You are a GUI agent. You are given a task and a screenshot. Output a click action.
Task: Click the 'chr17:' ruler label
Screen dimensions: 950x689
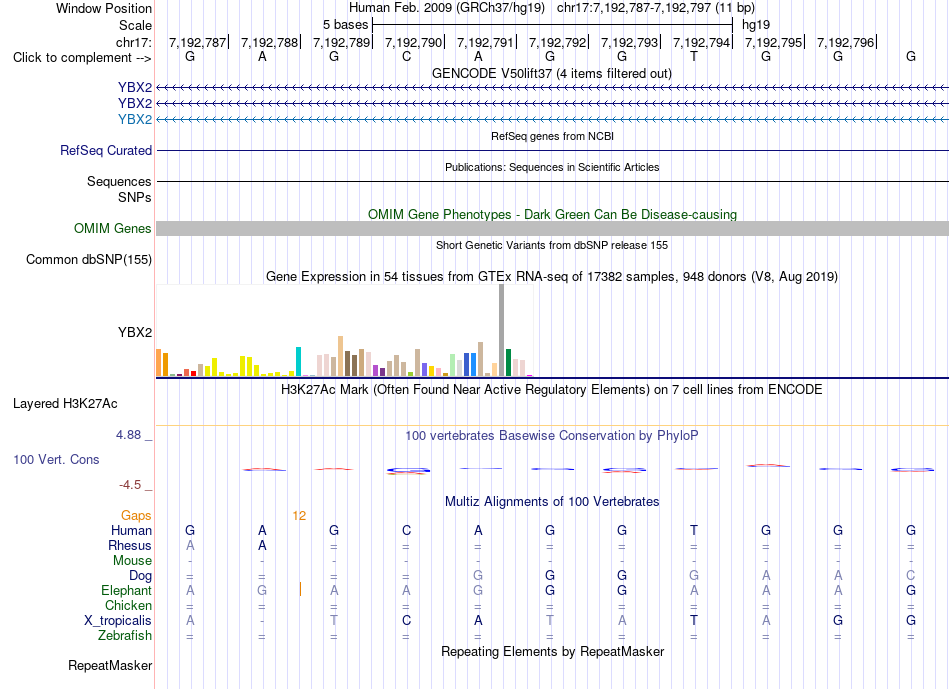(133, 42)
